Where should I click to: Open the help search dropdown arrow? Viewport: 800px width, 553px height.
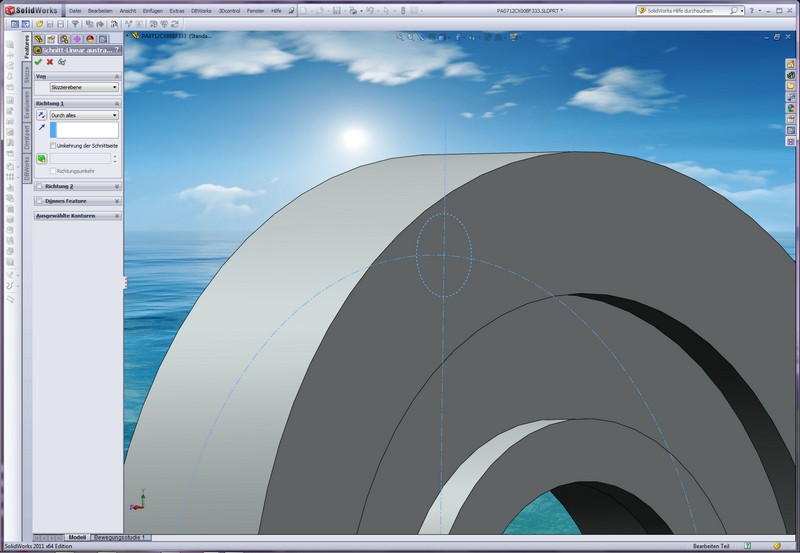click(741, 11)
